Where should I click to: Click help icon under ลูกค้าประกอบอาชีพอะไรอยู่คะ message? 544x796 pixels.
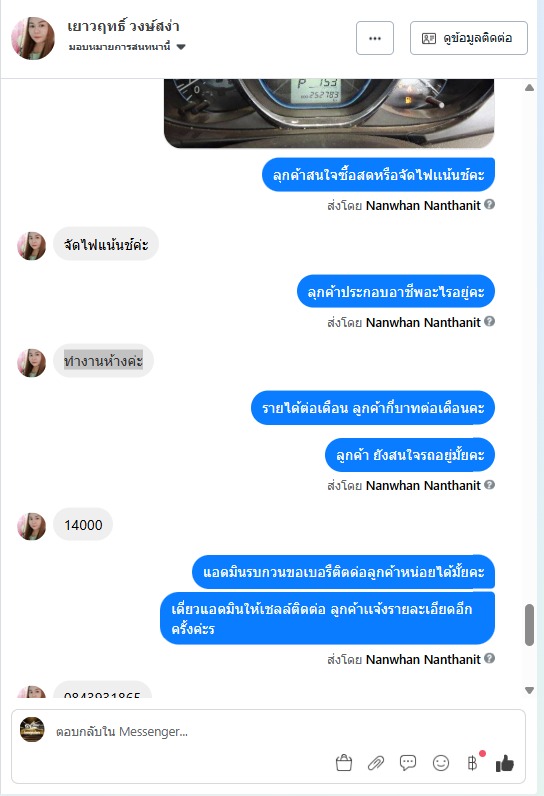(x=489, y=321)
